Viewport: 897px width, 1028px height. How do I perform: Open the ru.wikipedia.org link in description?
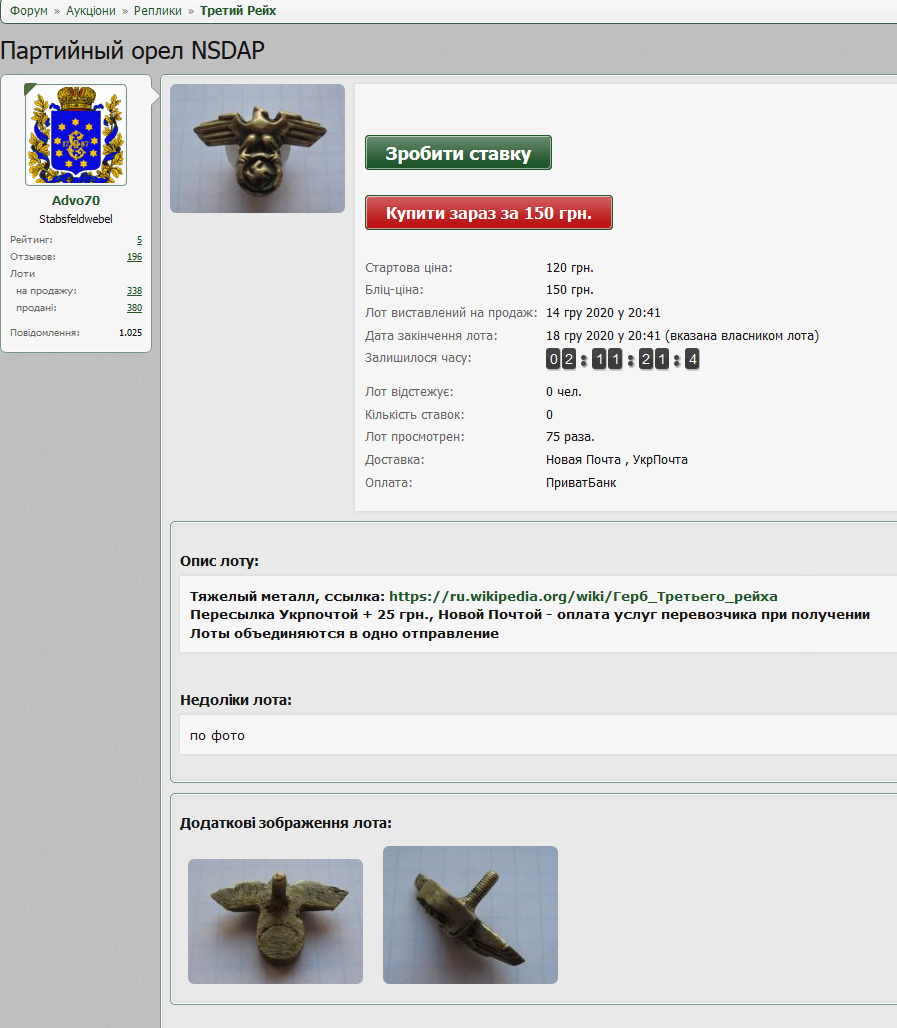point(583,596)
